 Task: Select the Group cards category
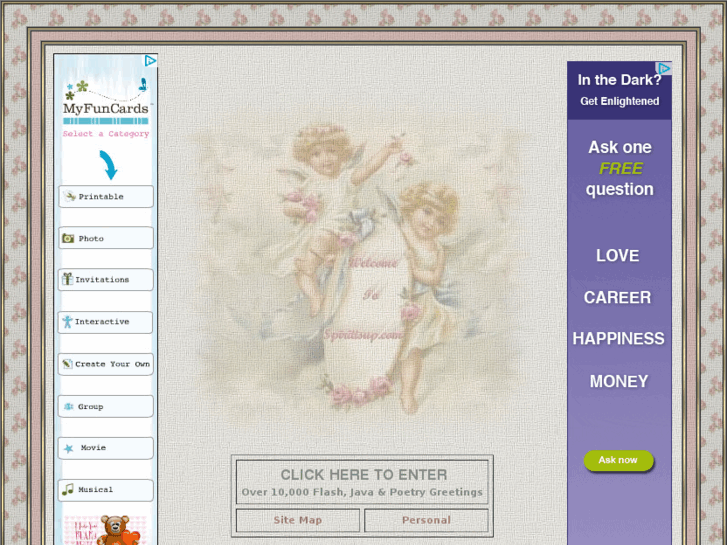(x=106, y=406)
